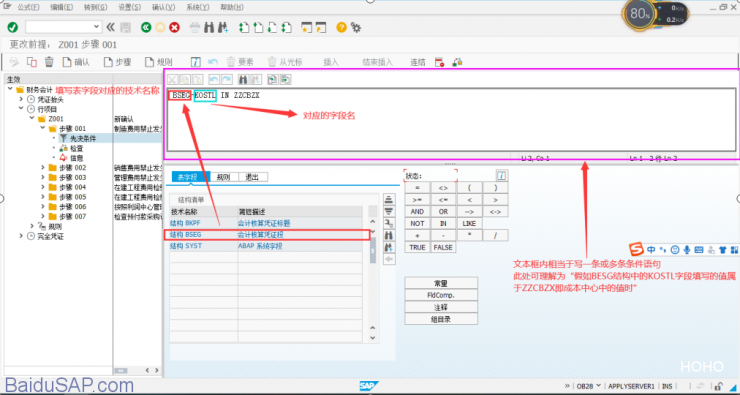Click the NOT operator button

click(417, 223)
